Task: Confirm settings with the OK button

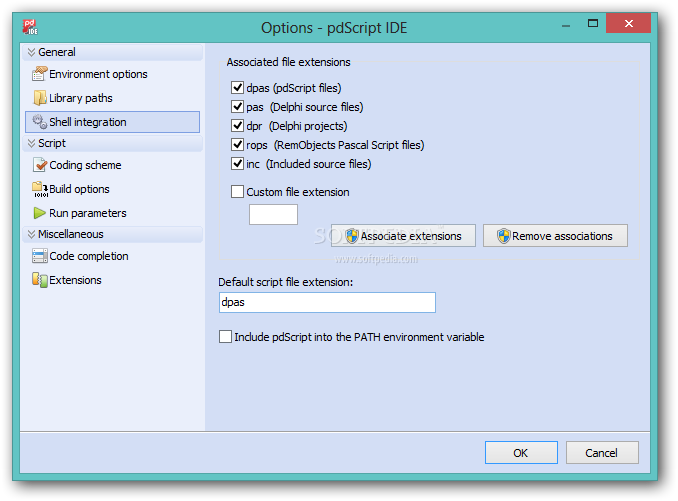Action: tap(521, 453)
